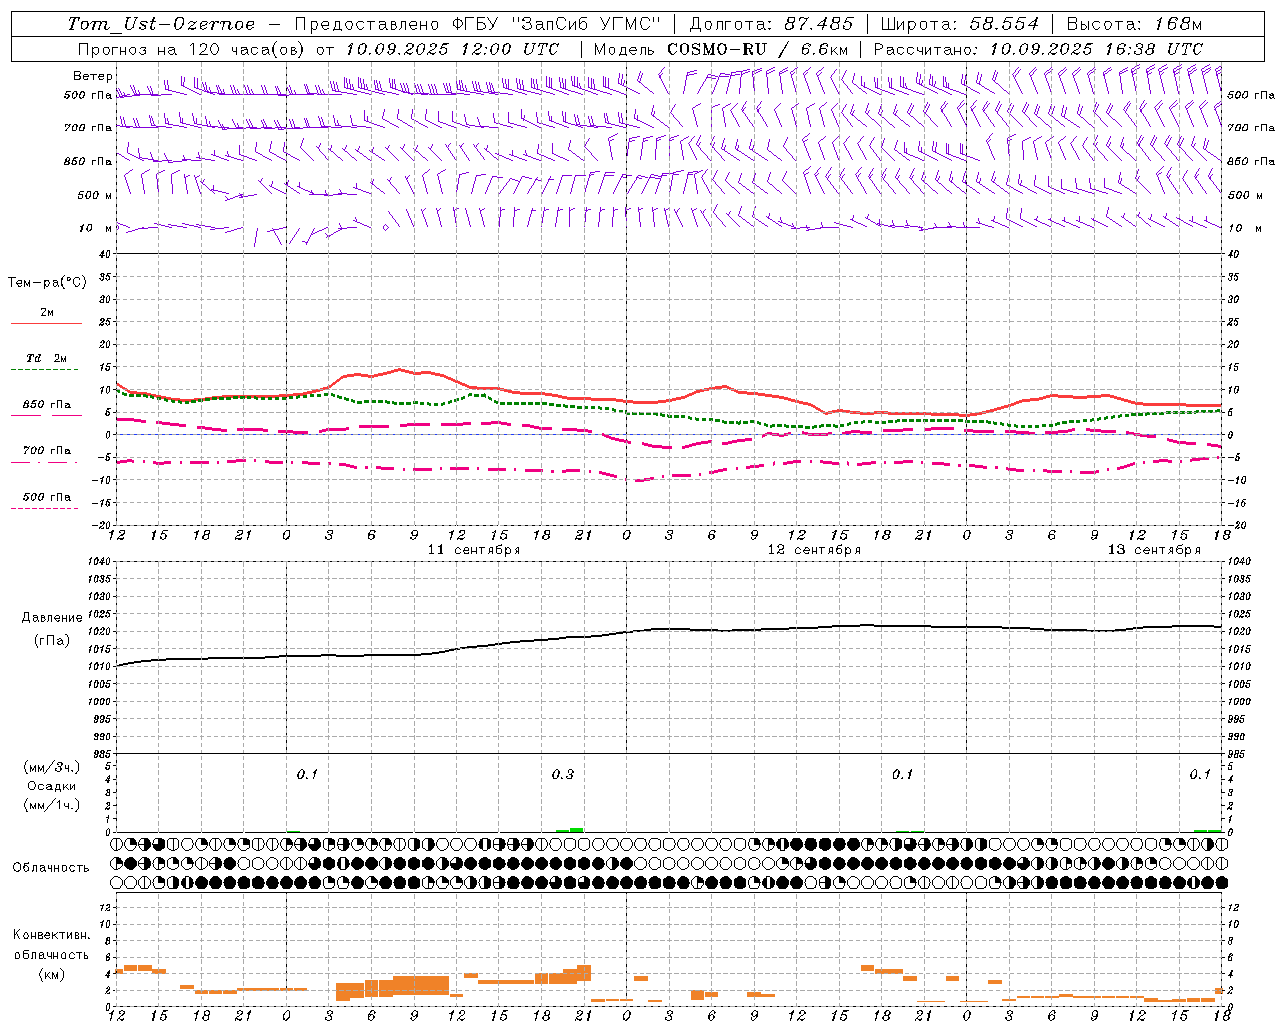Click the "700 гПа" temperature legend entry

[x=47, y=451]
